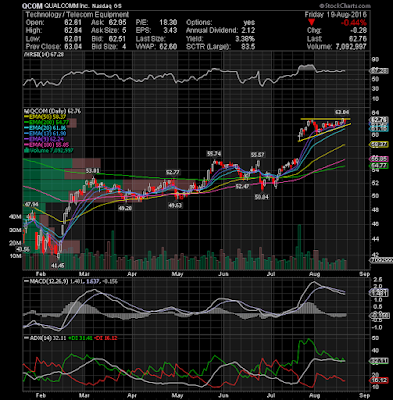This screenshot has height=400, width=393.
Task: Click the -0.44% percent change value
Action: pyautogui.click(x=354, y=23)
